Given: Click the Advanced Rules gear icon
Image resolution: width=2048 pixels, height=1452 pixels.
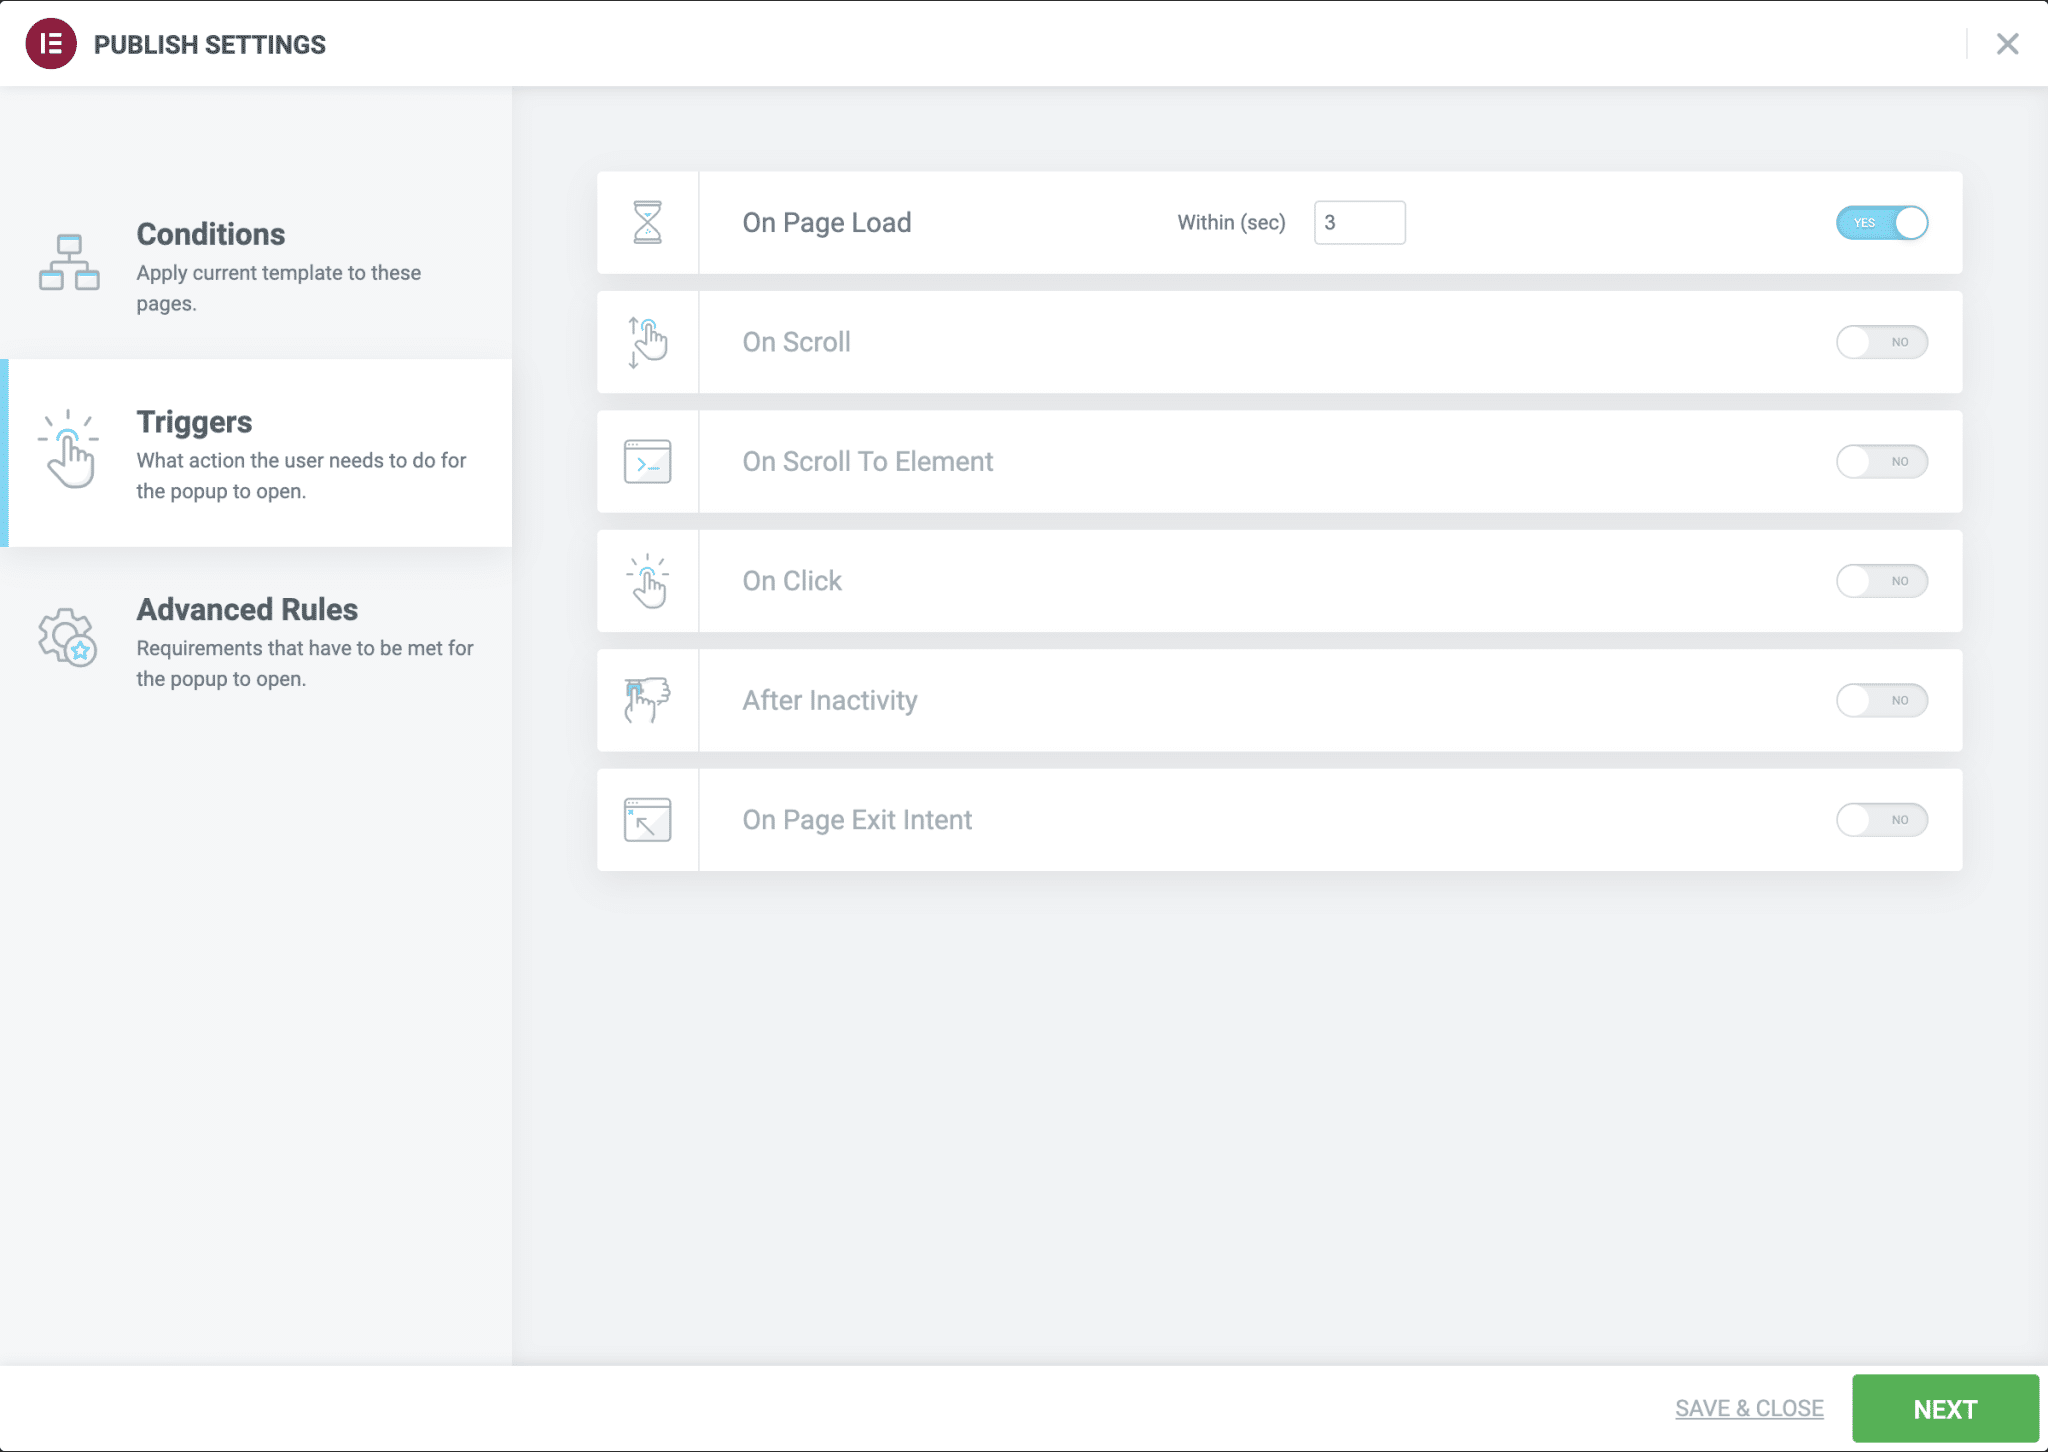Looking at the screenshot, I should click(x=67, y=638).
